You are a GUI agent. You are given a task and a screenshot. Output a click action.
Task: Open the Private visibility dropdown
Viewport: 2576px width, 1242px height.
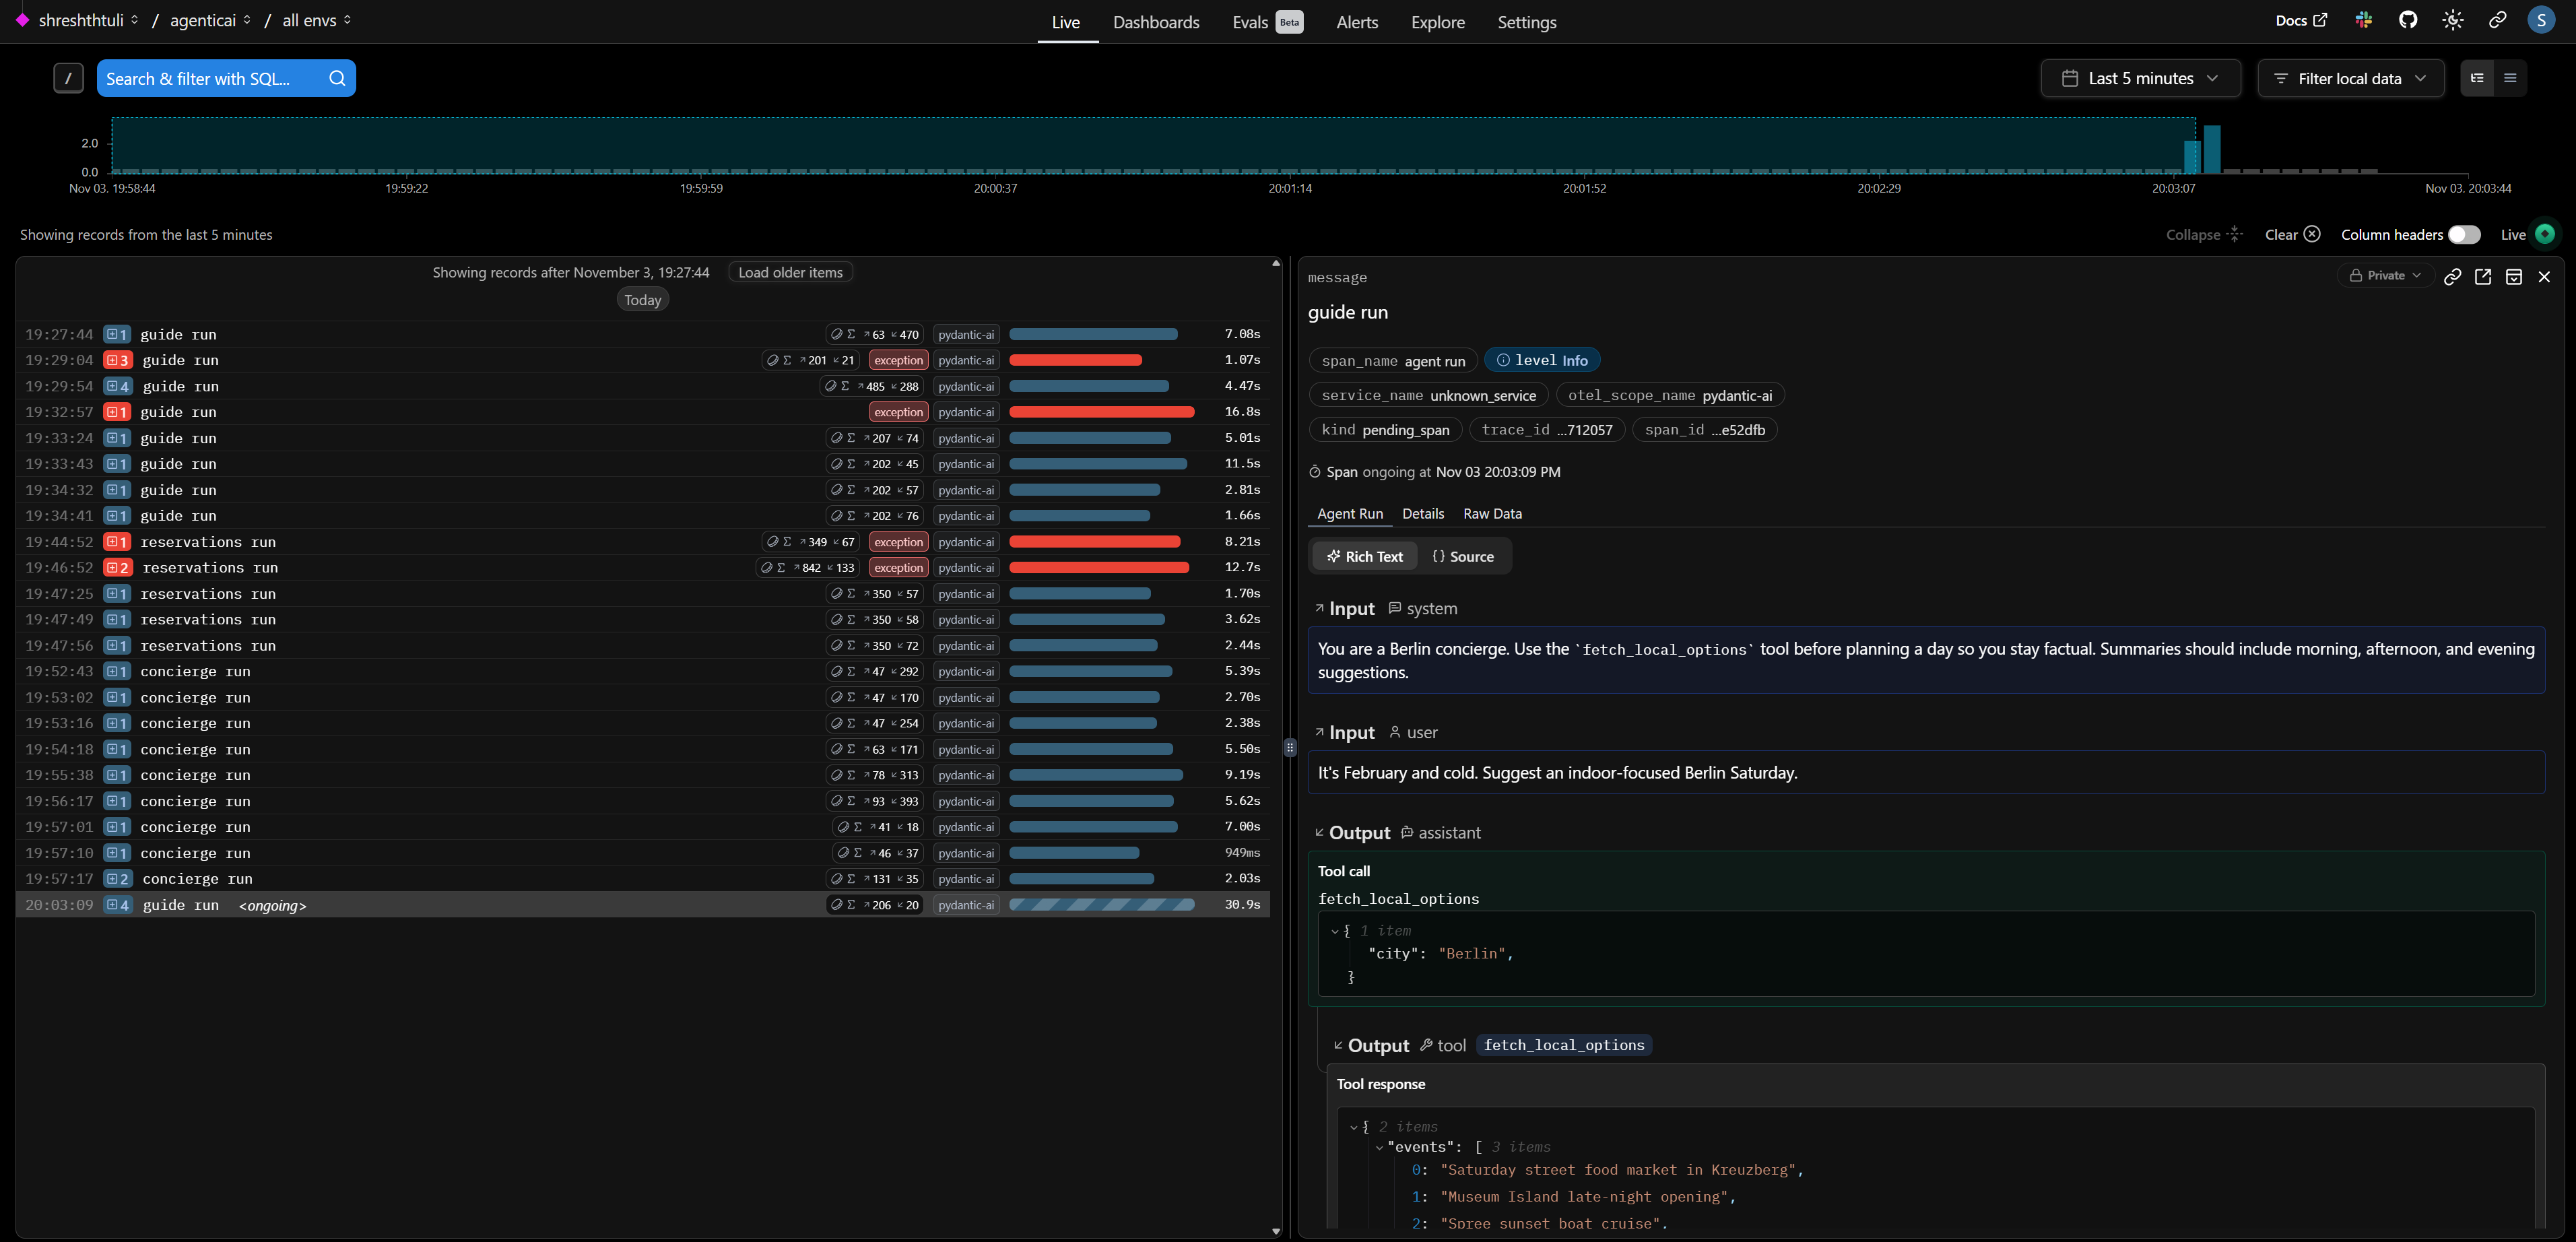tap(2385, 276)
